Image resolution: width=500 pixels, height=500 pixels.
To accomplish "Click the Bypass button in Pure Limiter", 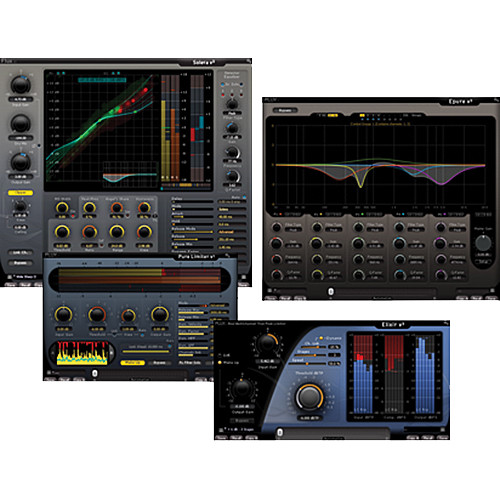I will click(x=160, y=363).
